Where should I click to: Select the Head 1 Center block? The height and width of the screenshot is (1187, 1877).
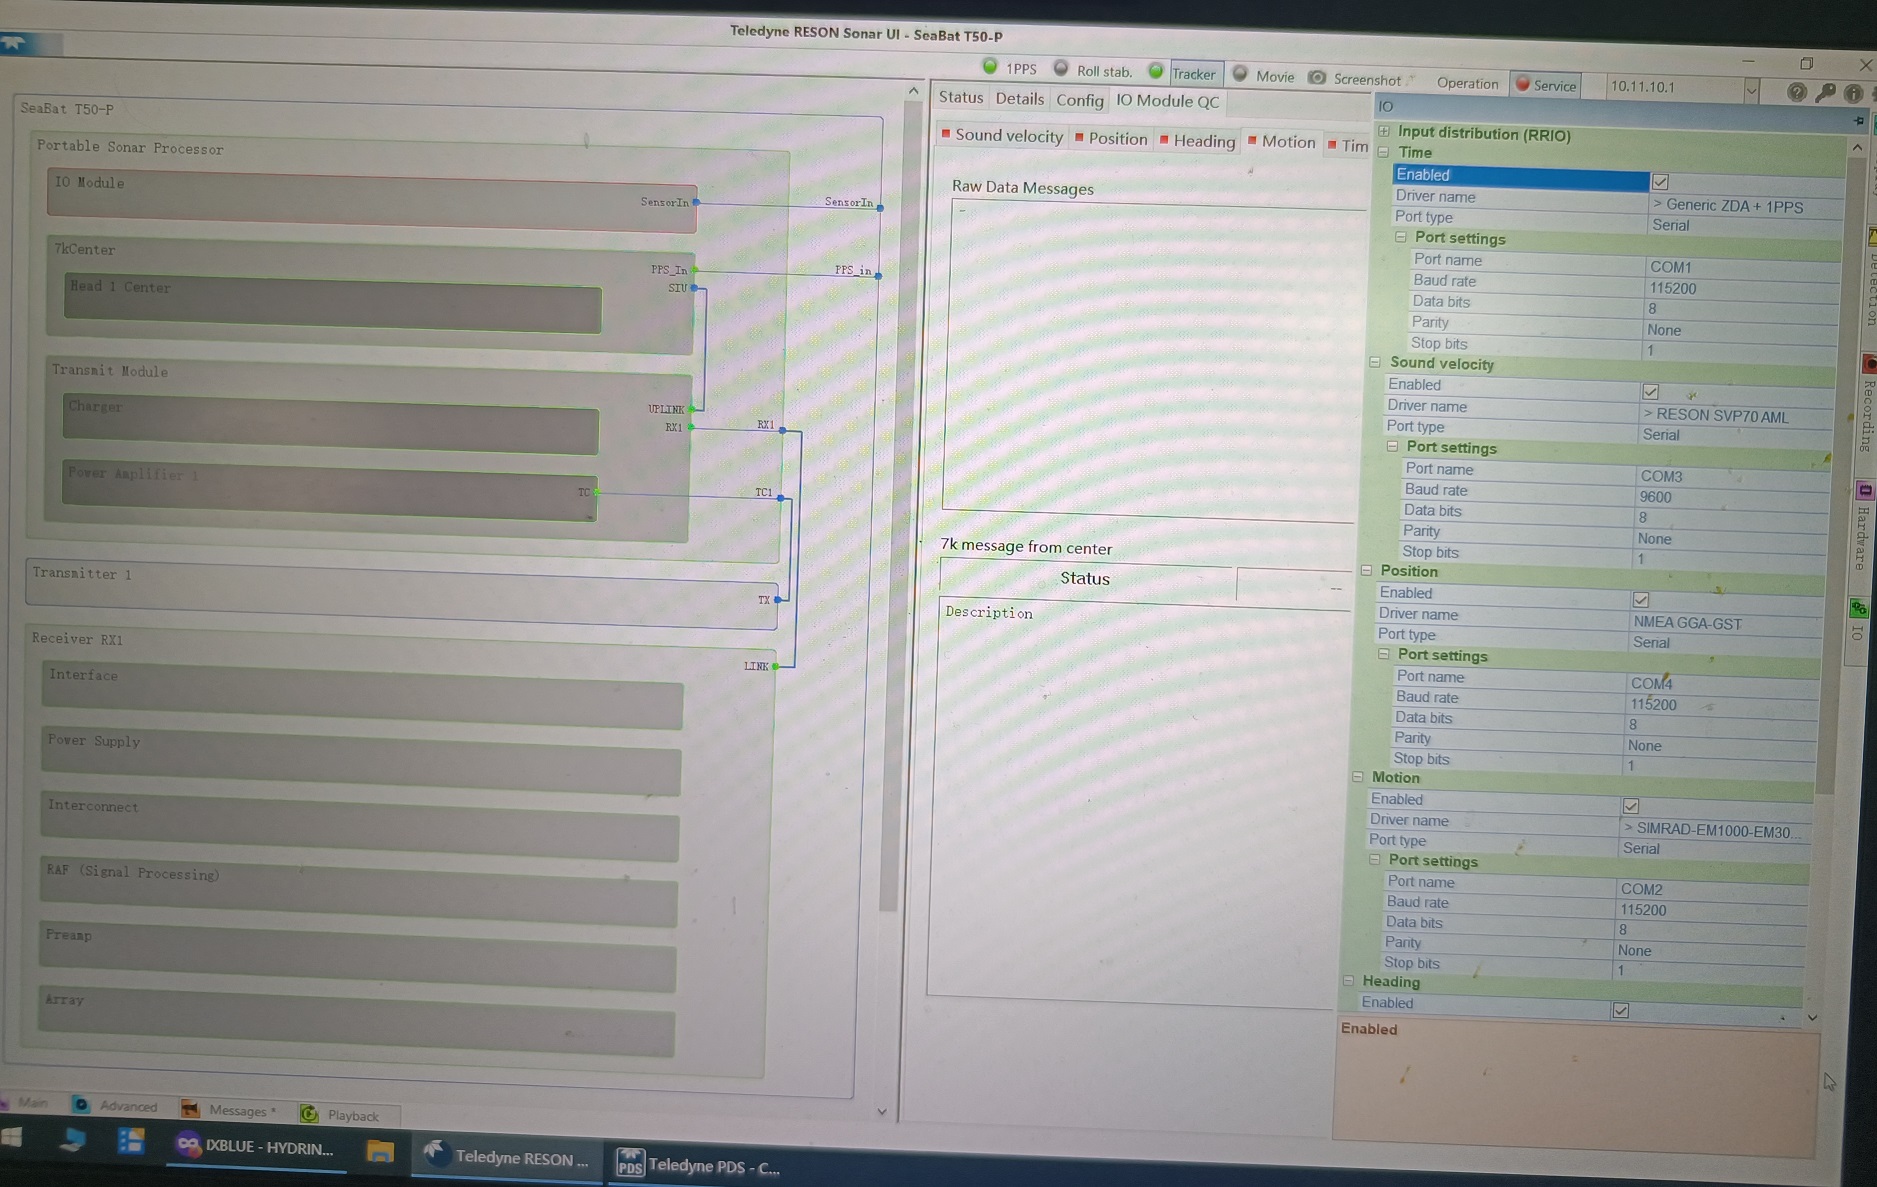(333, 303)
